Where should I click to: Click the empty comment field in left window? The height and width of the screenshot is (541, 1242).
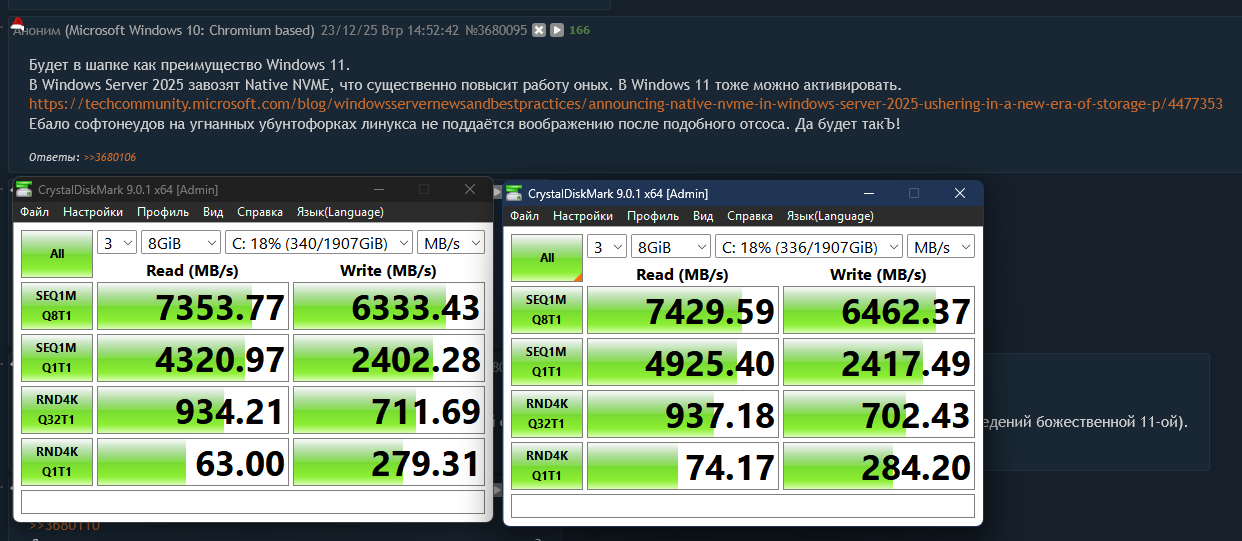tap(253, 501)
